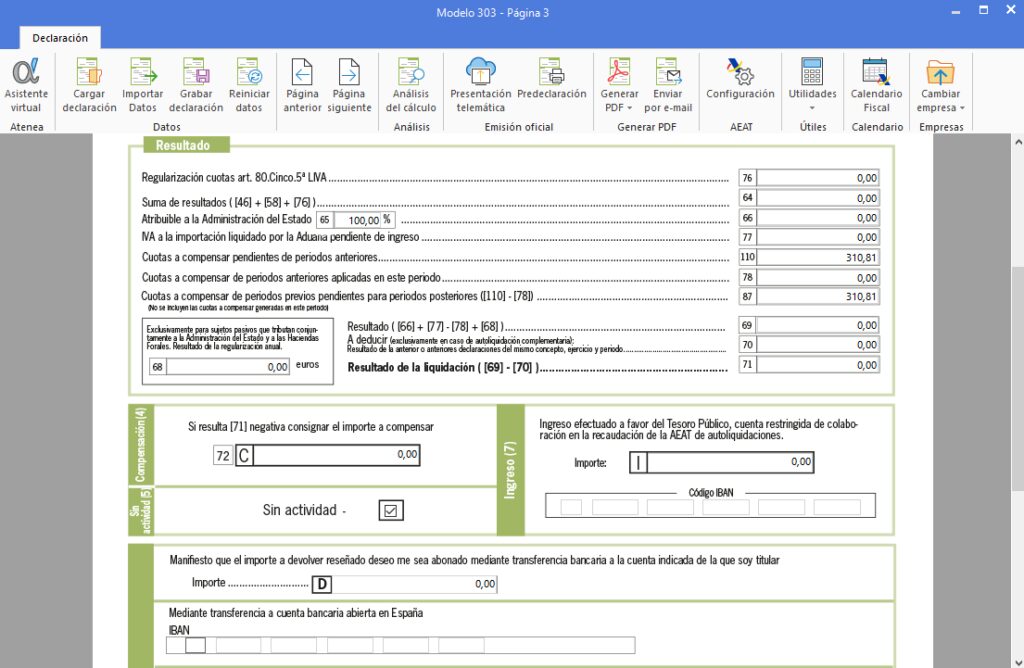This screenshot has height=668, width=1024.
Task: Expand the Cambiar empresa dropdown arrow
Action: (962, 108)
